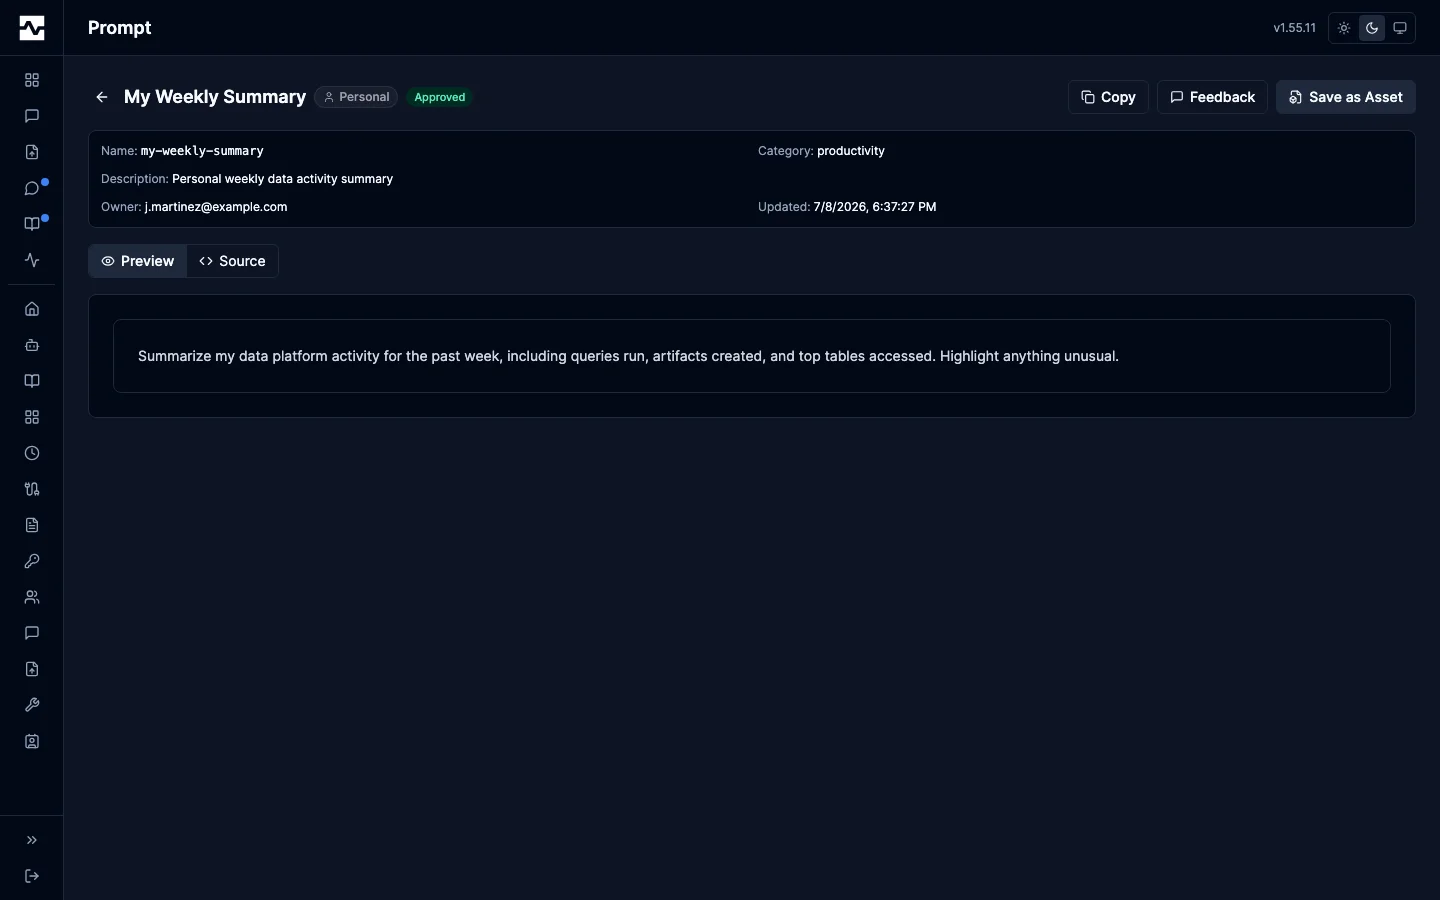
Task: Switch to dark theme moon icon
Action: (x=1372, y=28)
